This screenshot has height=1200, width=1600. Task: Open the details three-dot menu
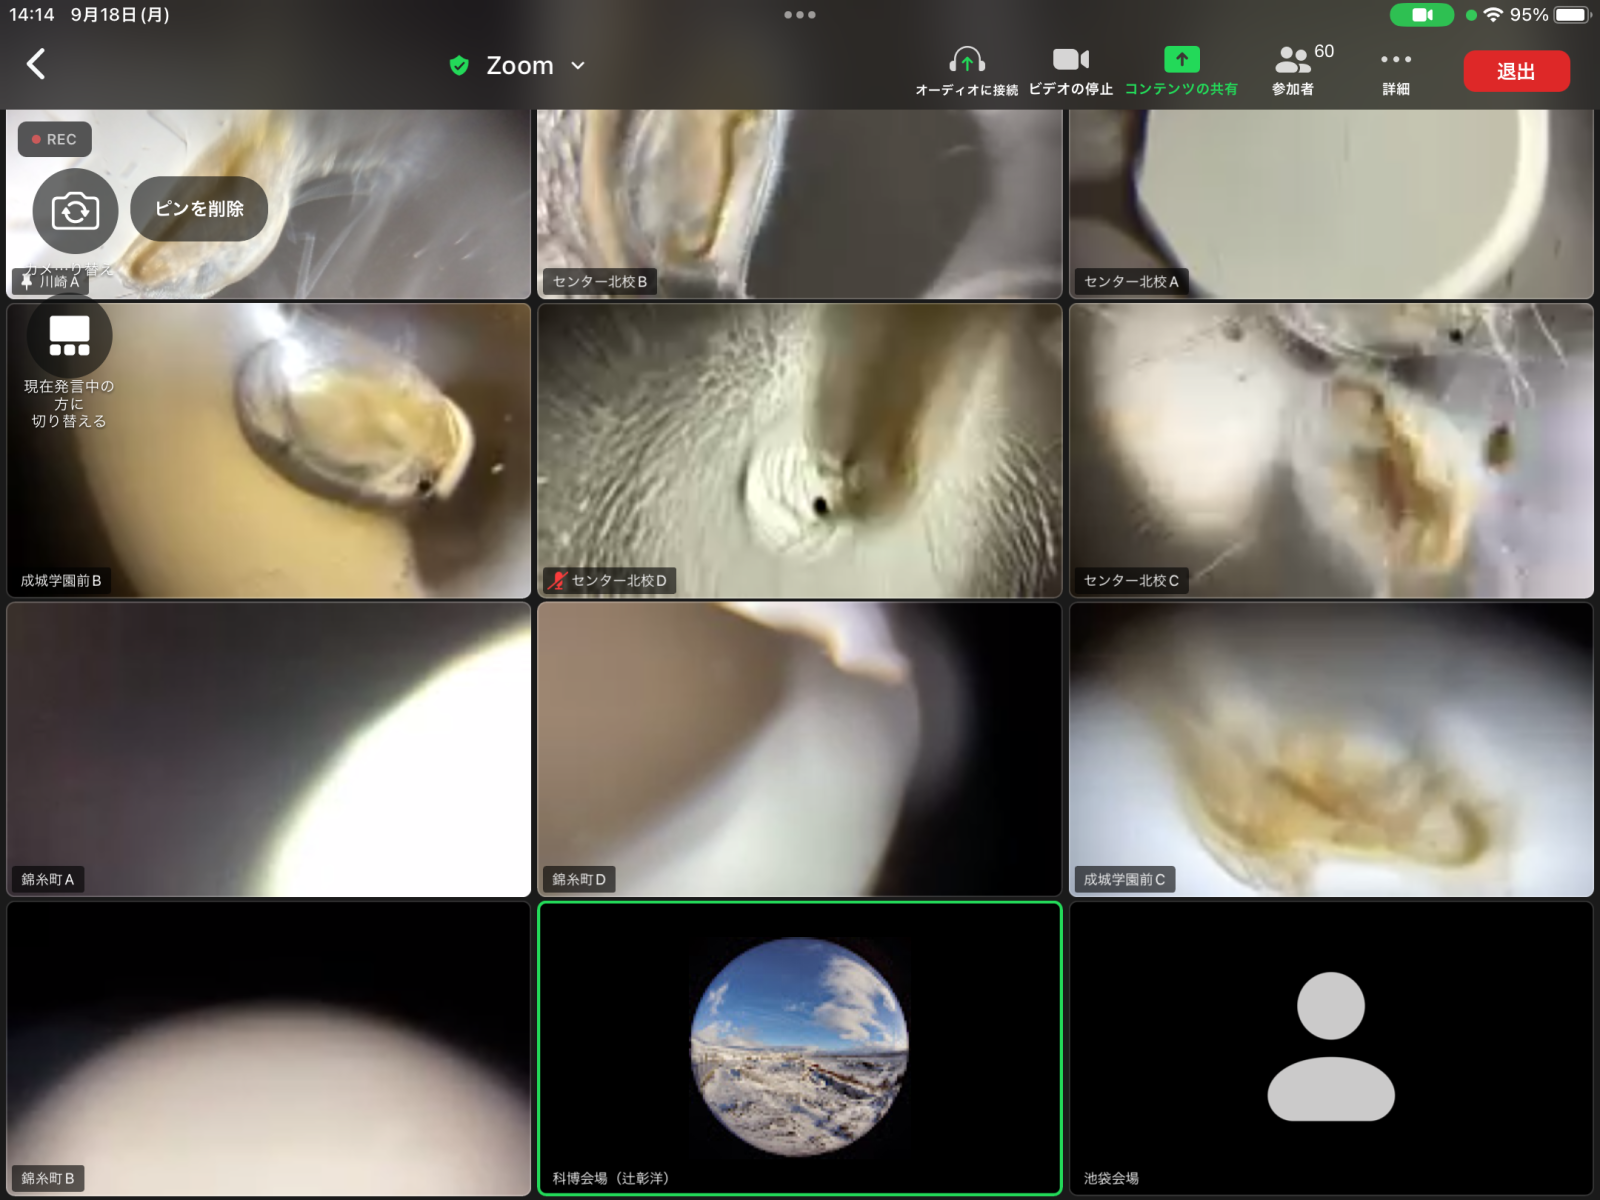point(1395,60)
